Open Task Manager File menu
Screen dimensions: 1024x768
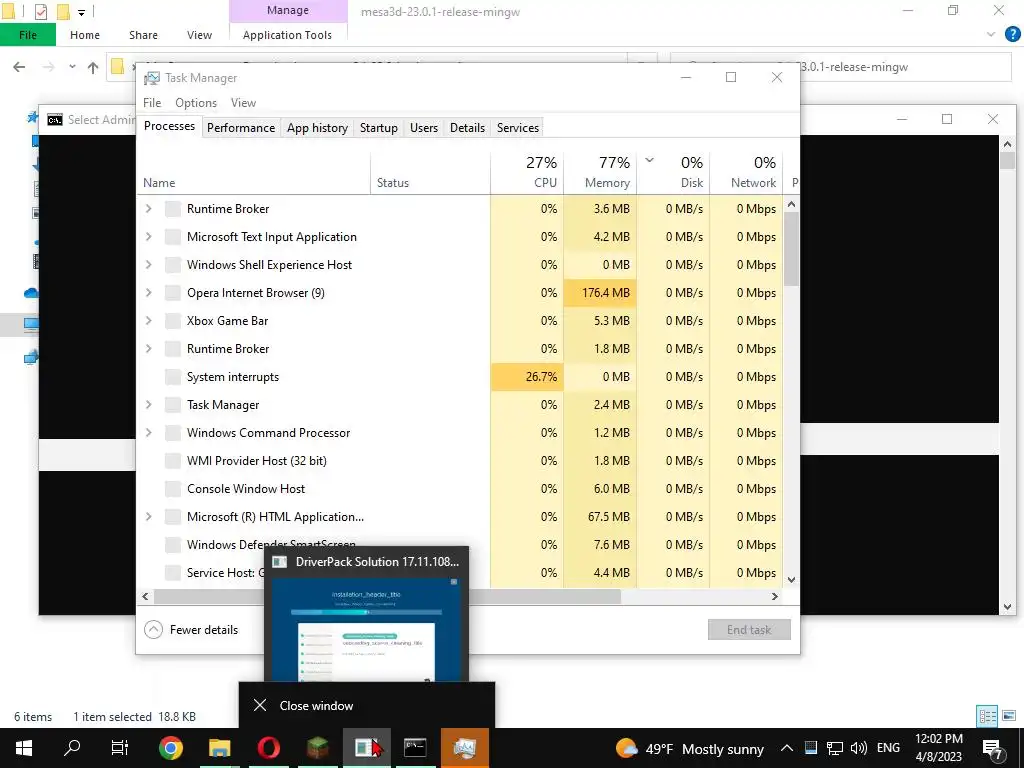point(152,103)
